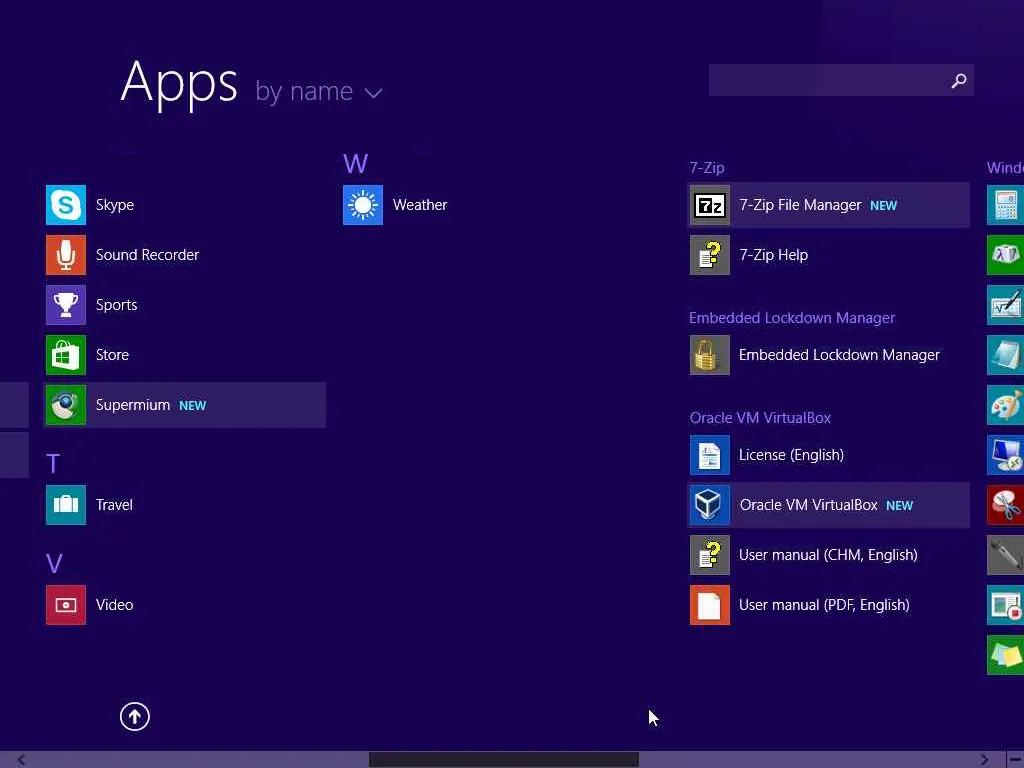Click the zoom-out minus button at scrollbar end

pos(1016,760)
